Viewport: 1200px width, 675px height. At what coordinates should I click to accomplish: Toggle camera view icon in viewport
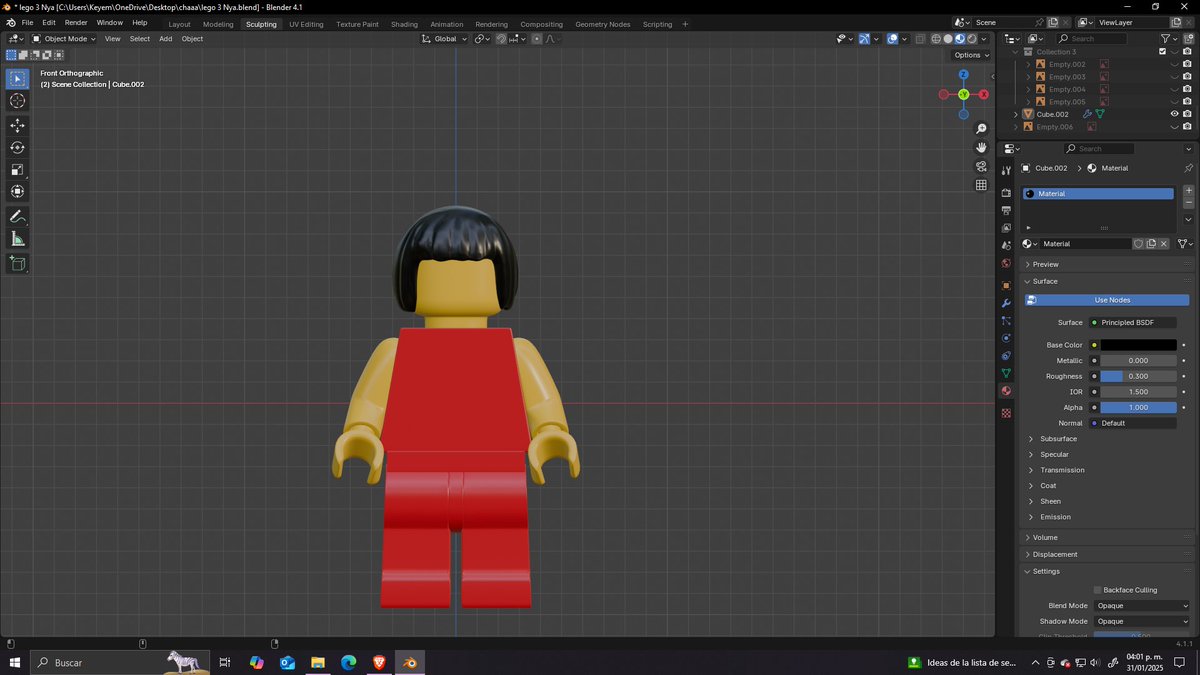click(x=982, y=166)
